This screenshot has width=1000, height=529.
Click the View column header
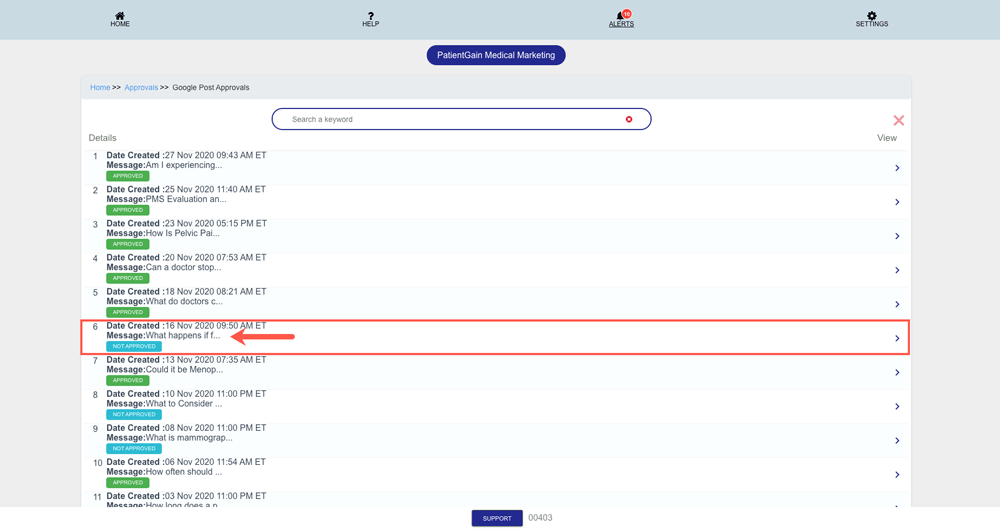886,138
